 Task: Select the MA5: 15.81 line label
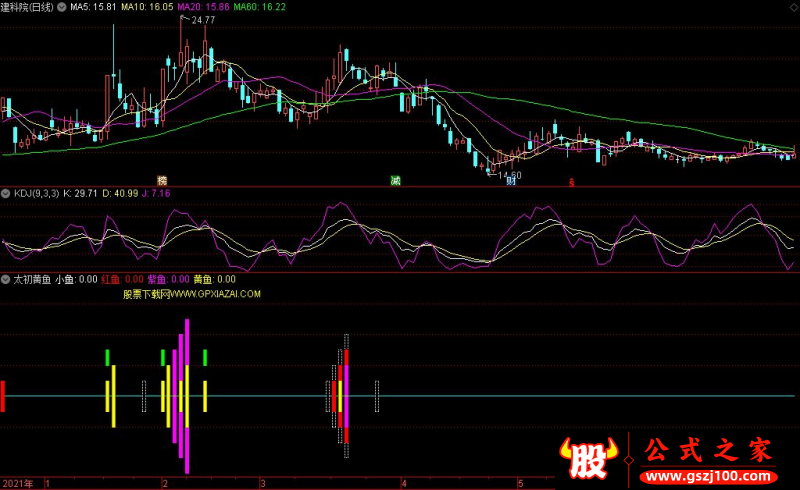pos(93,7)
